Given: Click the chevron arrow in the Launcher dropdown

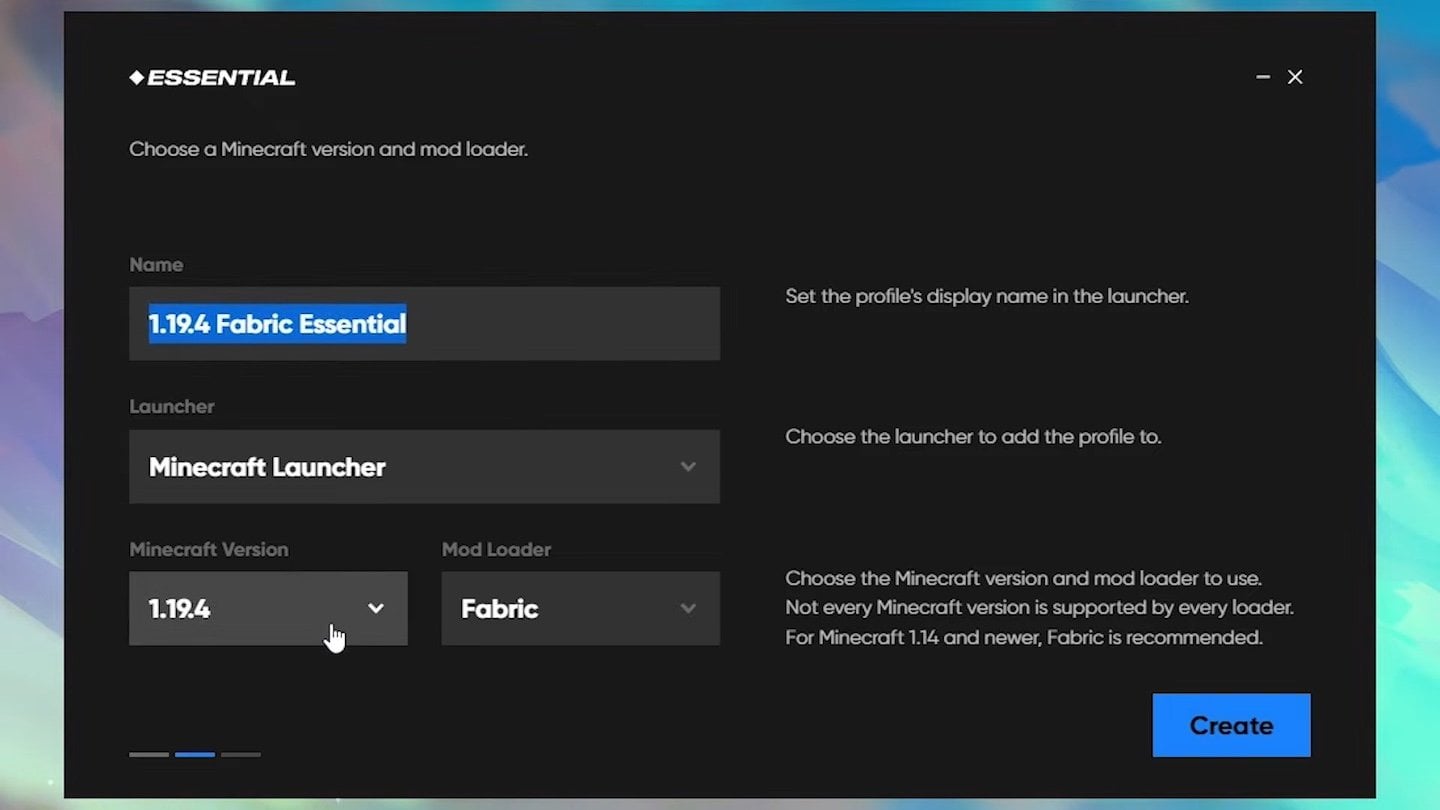Looking at the screenshot, I should pyautogui.click(x=688, y=467).
